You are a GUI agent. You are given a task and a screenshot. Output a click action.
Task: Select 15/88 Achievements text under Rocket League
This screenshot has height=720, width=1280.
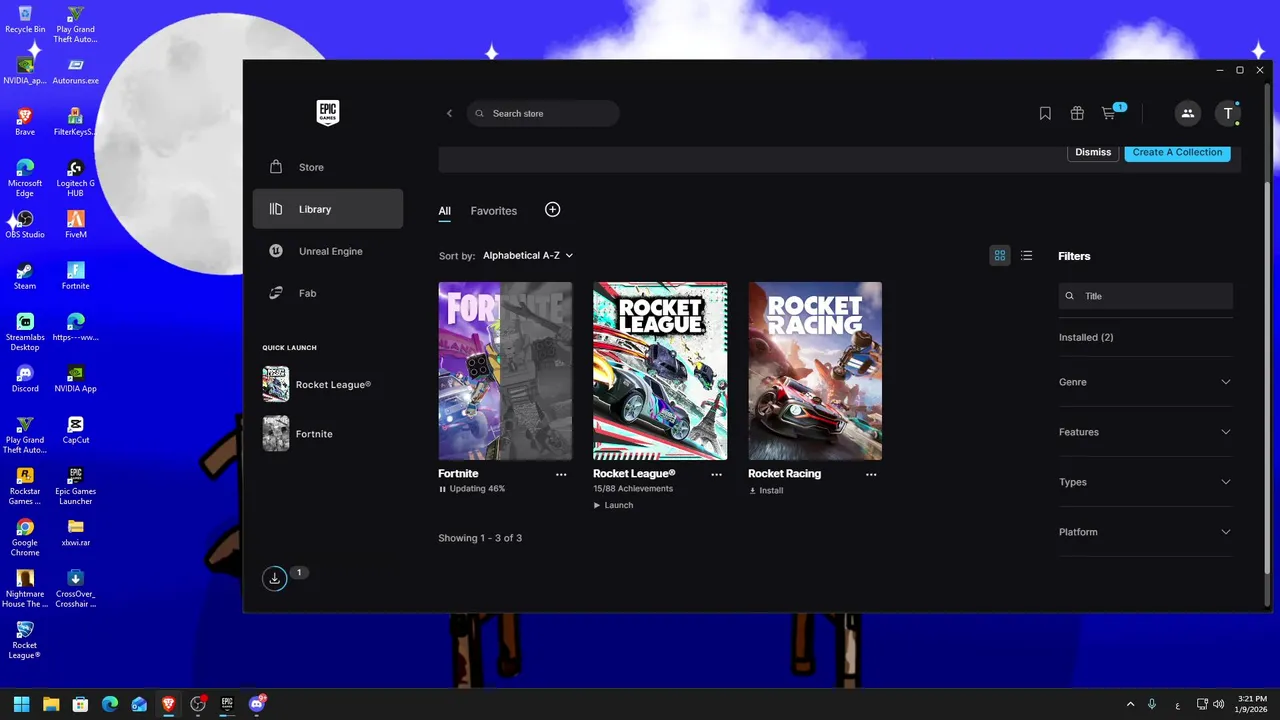633,489
